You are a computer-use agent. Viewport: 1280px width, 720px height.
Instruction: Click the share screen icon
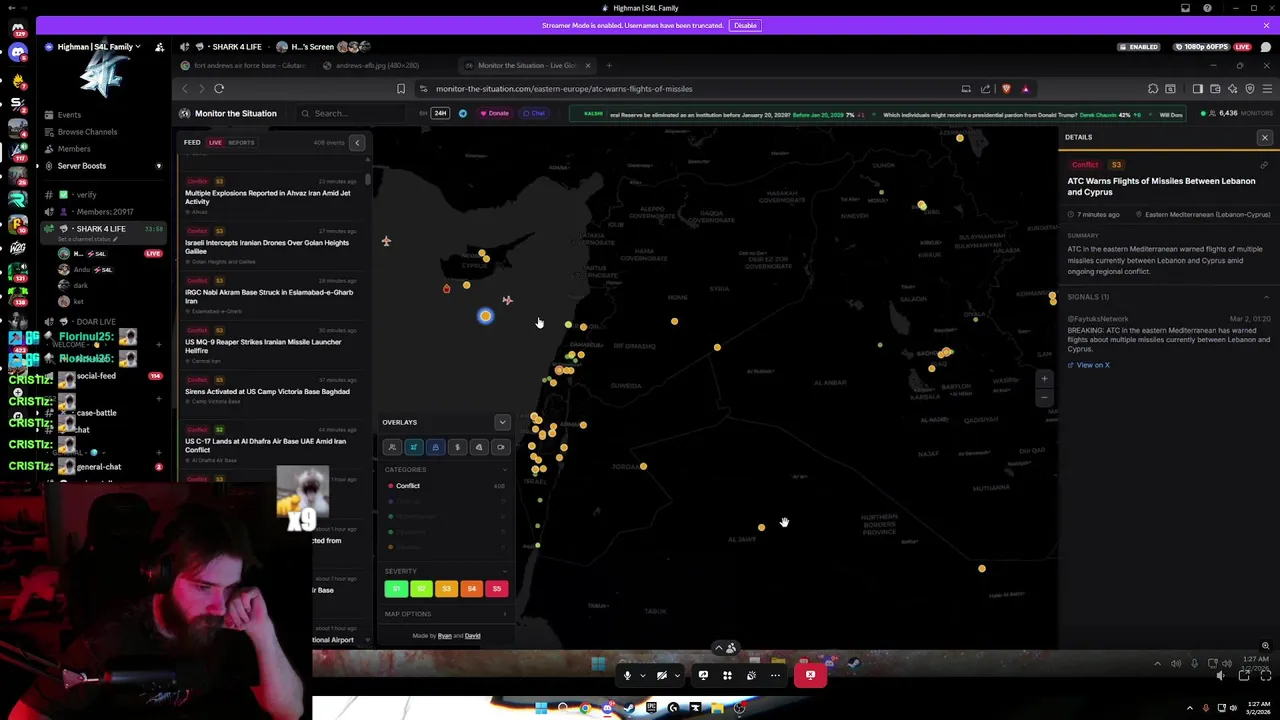703,676
